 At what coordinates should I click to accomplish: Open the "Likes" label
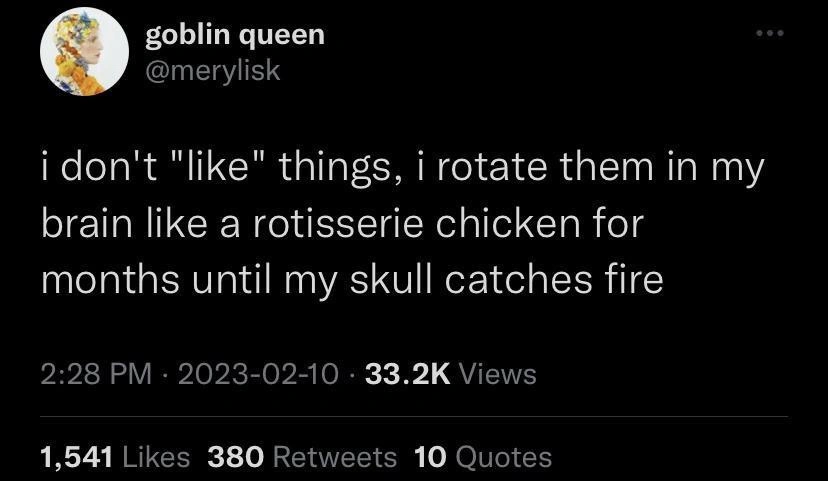[x=156, y=457]
